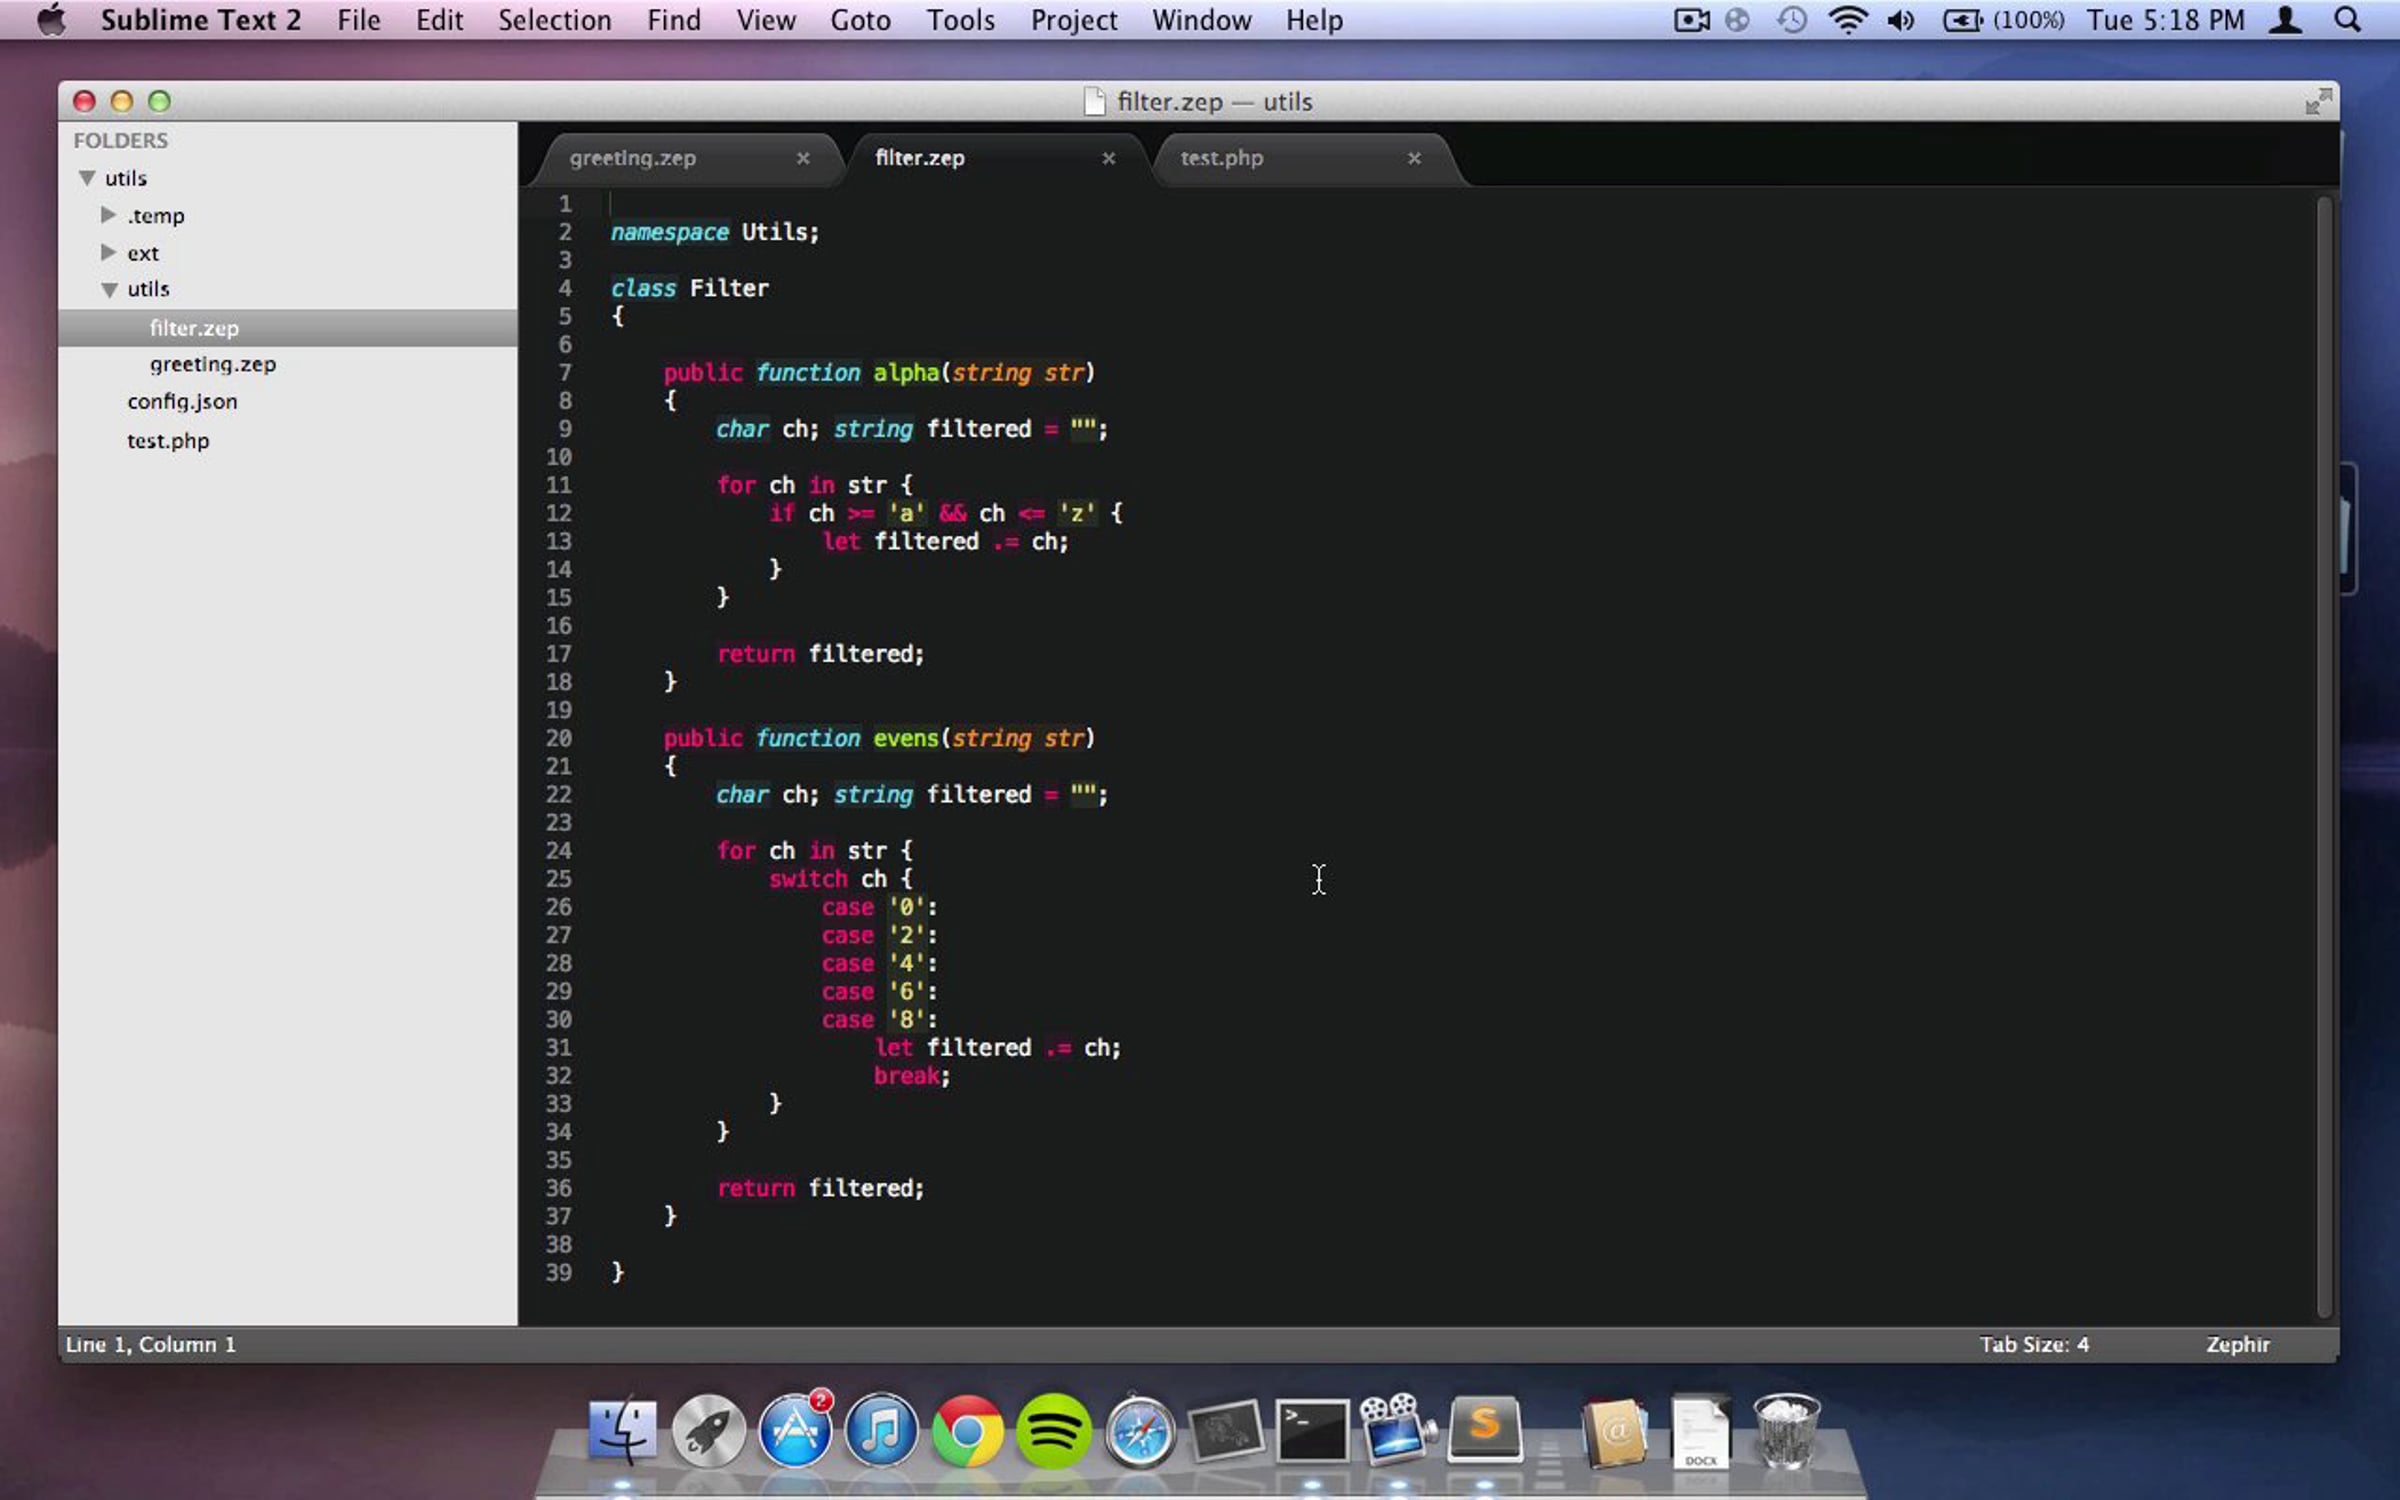Switch to the test.php tab
This screenshot has width=2400, height=1500.
(1222, 158)
